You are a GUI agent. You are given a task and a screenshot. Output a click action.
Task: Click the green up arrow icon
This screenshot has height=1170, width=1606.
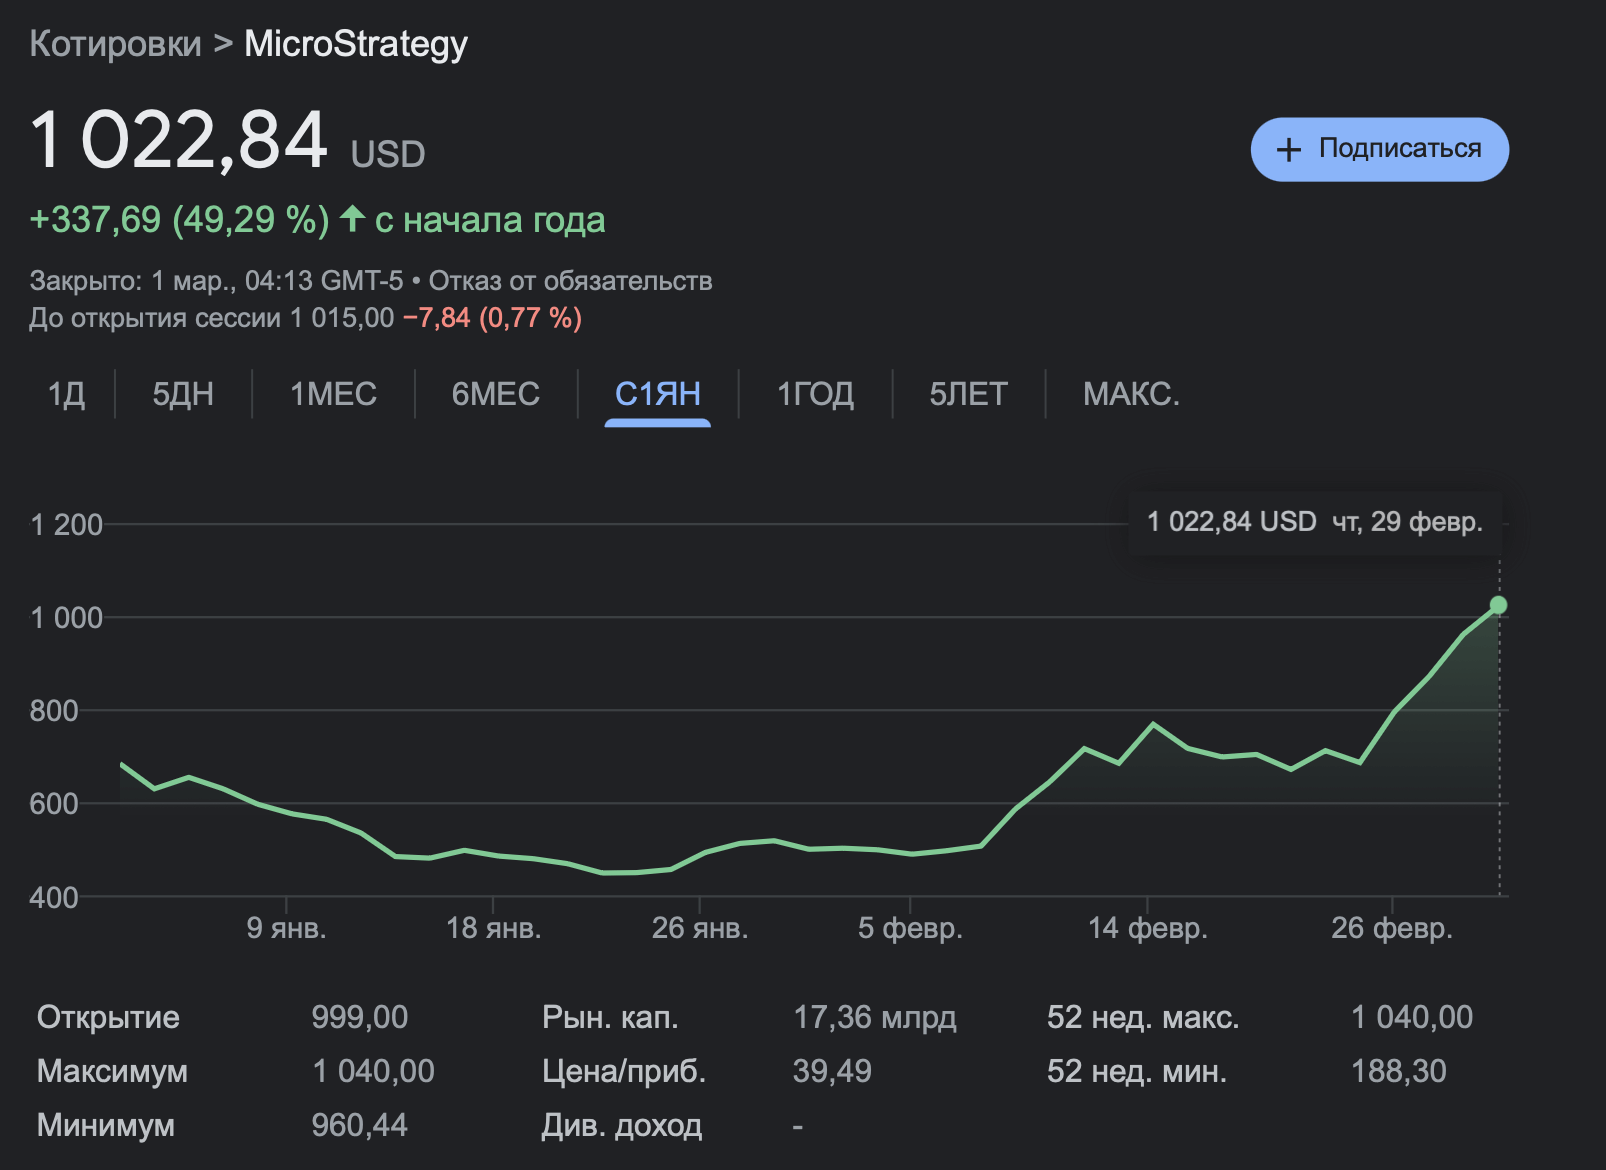[x=352, y=218]
